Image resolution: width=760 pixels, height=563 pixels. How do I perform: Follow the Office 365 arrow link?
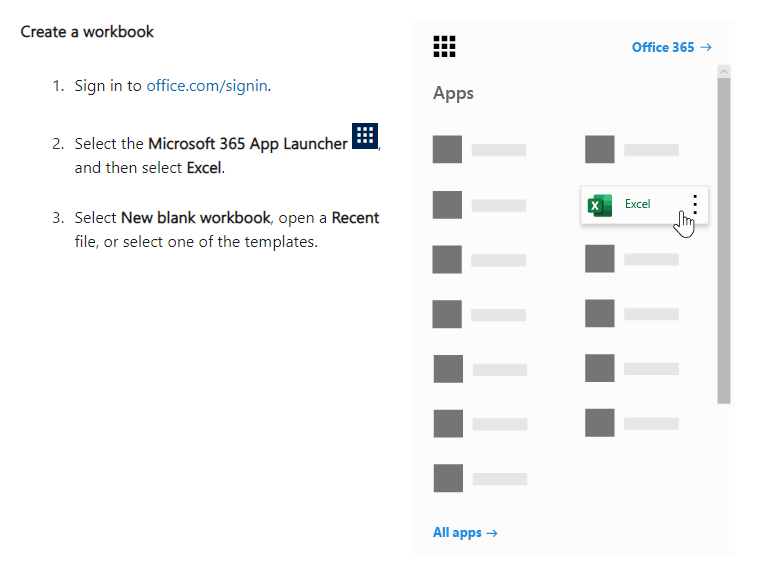point(672,47)
